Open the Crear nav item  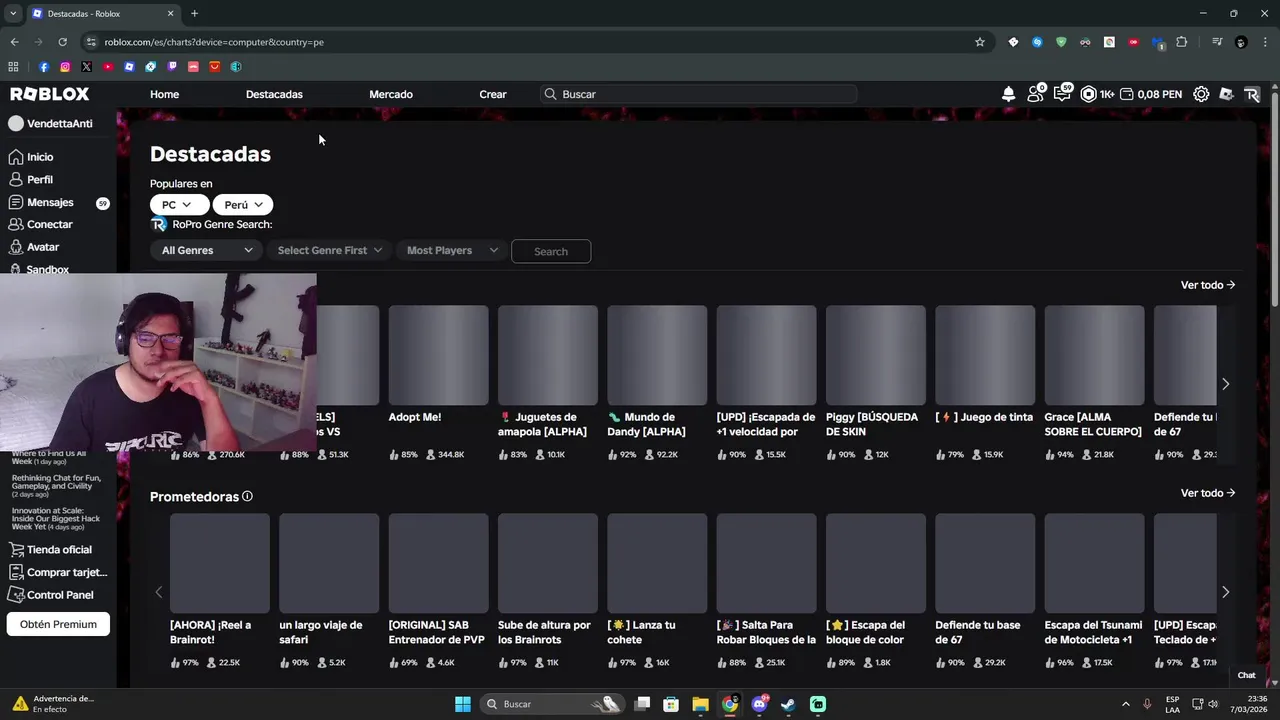[x=493, y=94]
